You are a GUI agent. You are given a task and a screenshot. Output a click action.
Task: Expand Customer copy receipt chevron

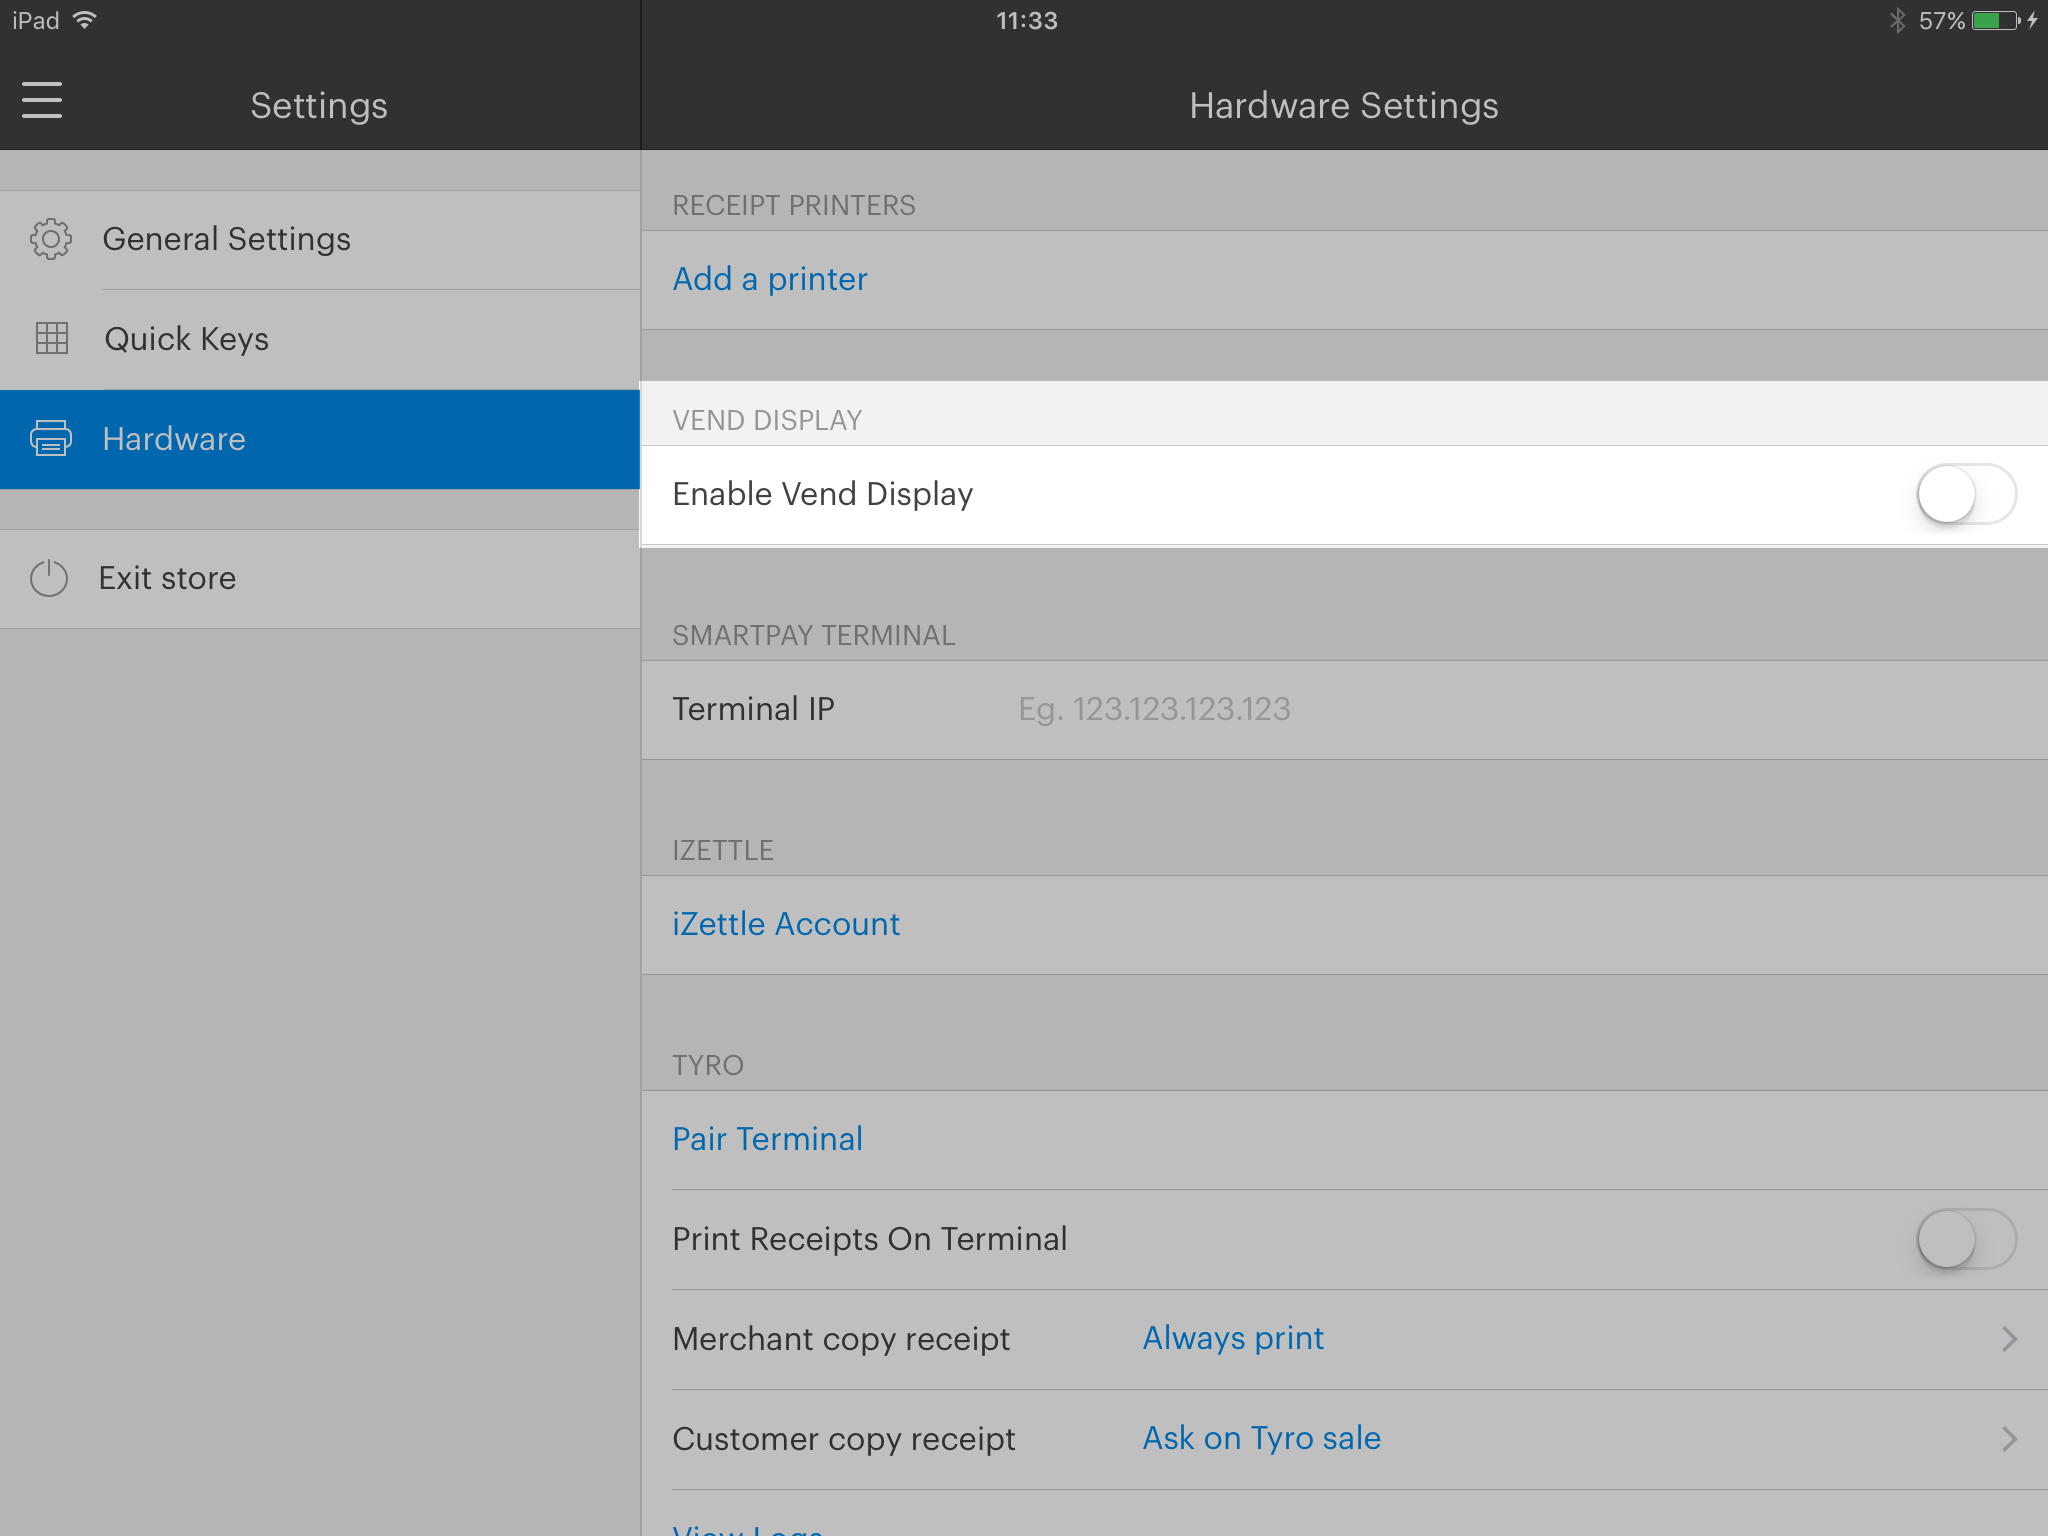click(x=2009, y=1439)
